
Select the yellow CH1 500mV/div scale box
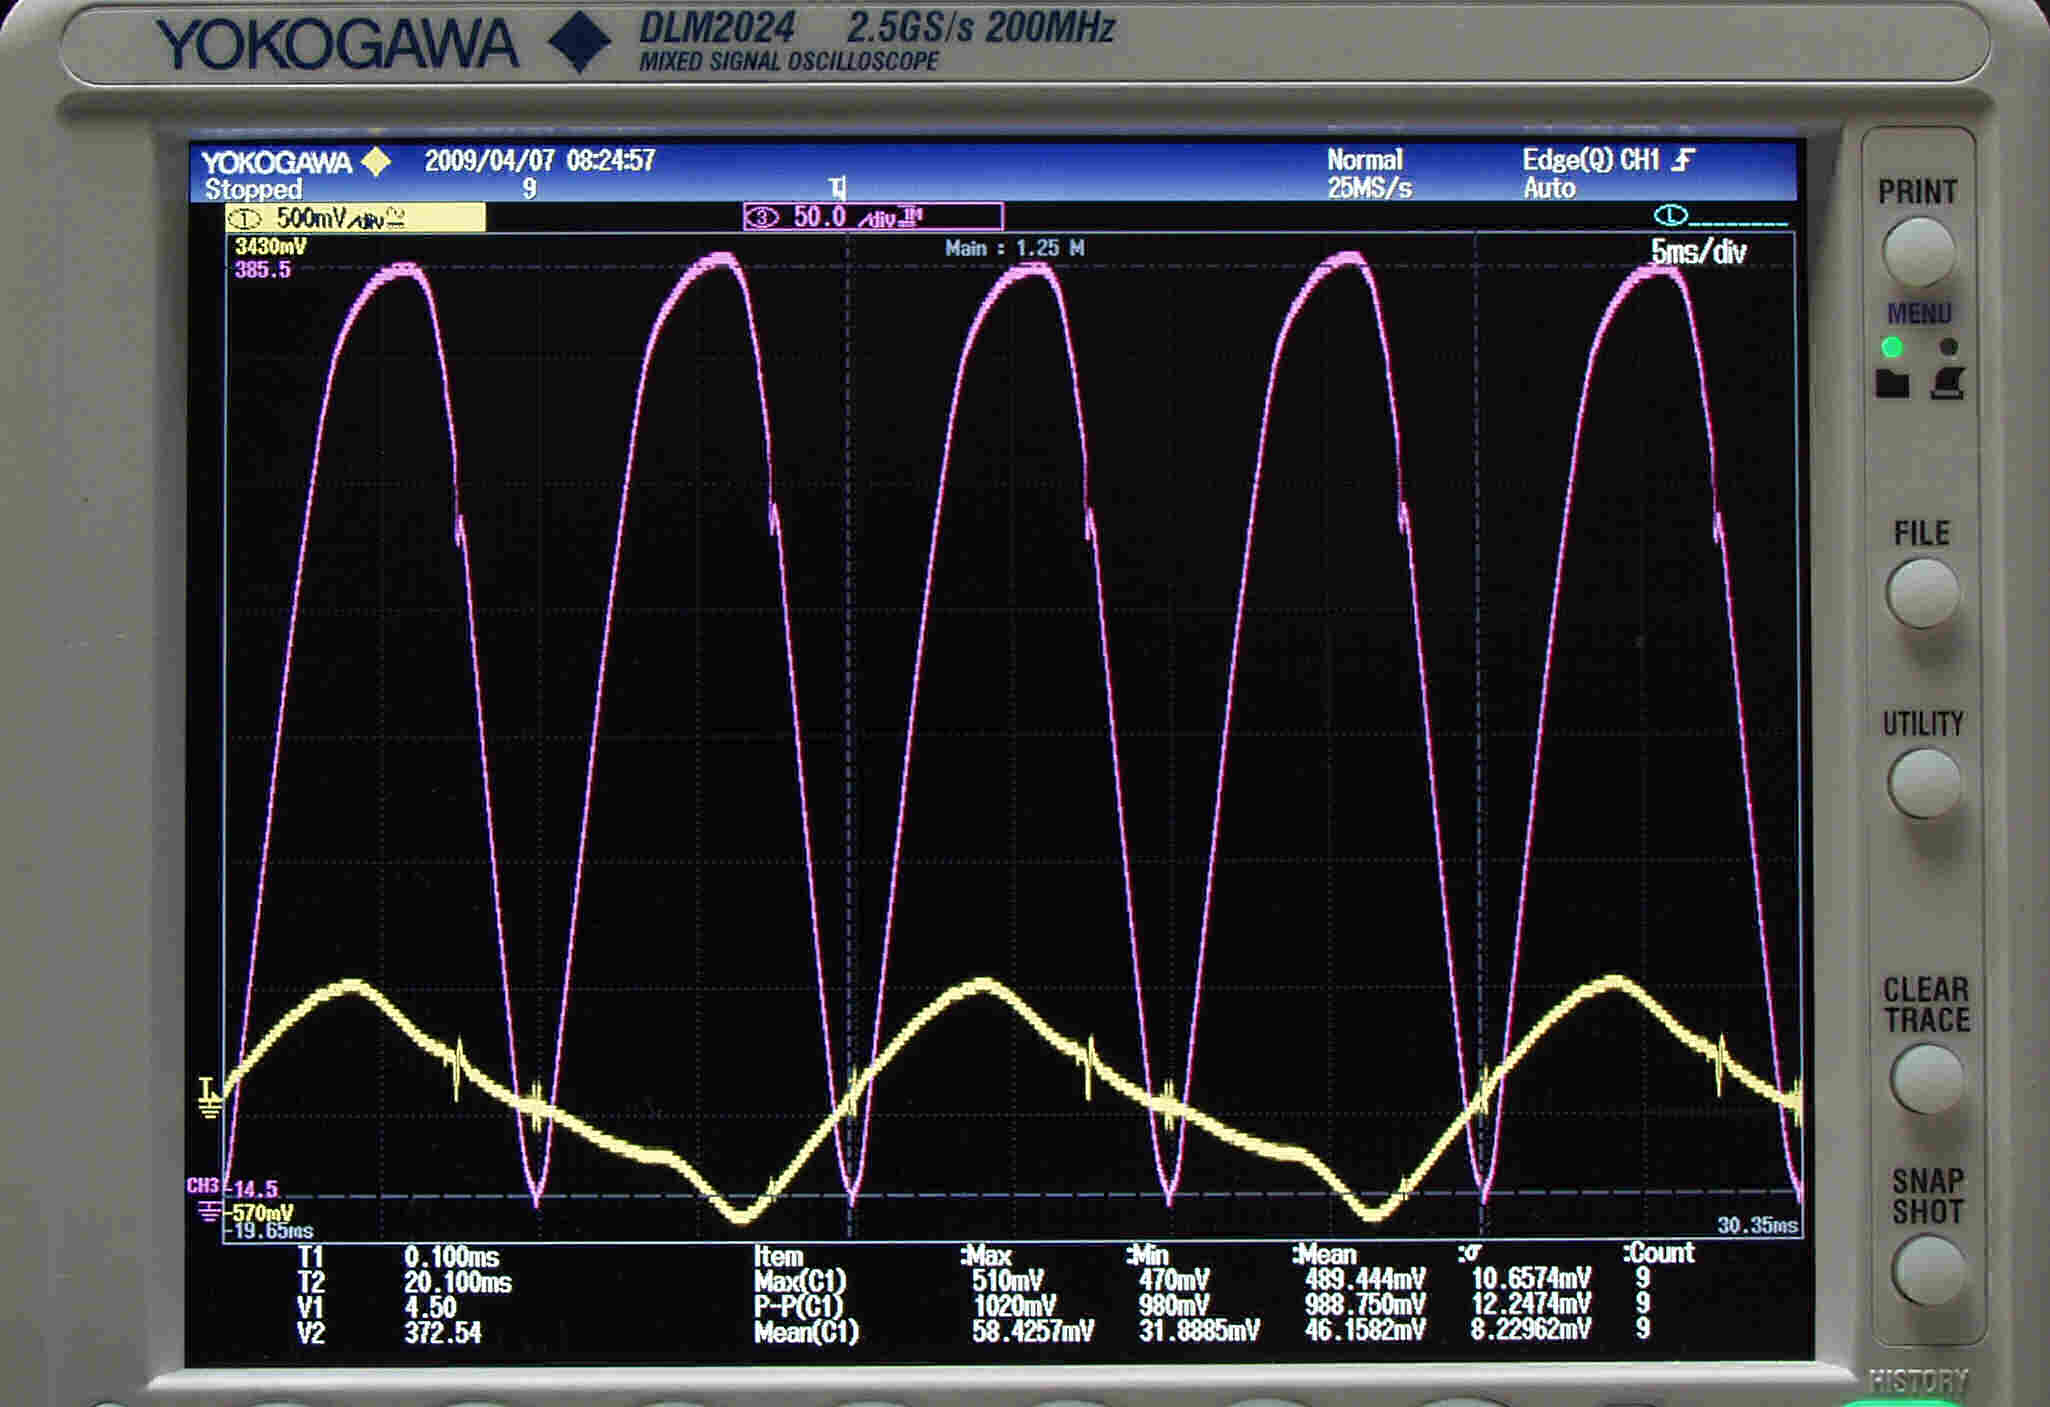point(356,218)
